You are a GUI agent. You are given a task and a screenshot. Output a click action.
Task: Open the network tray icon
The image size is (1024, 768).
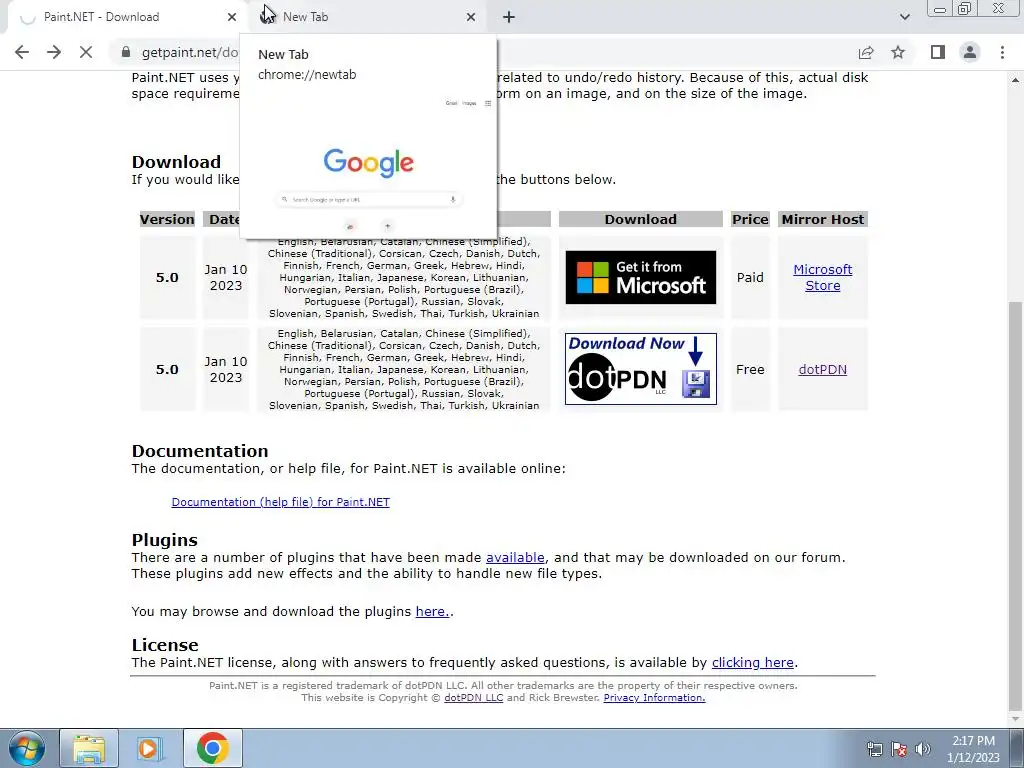(x=874, y=748)
